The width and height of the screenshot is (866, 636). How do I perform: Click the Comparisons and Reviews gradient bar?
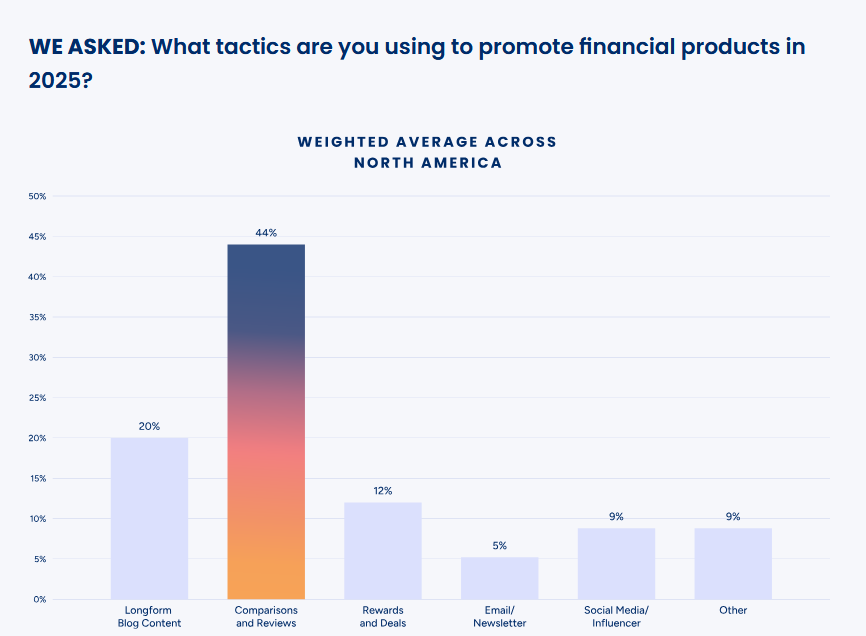(266, 420)
